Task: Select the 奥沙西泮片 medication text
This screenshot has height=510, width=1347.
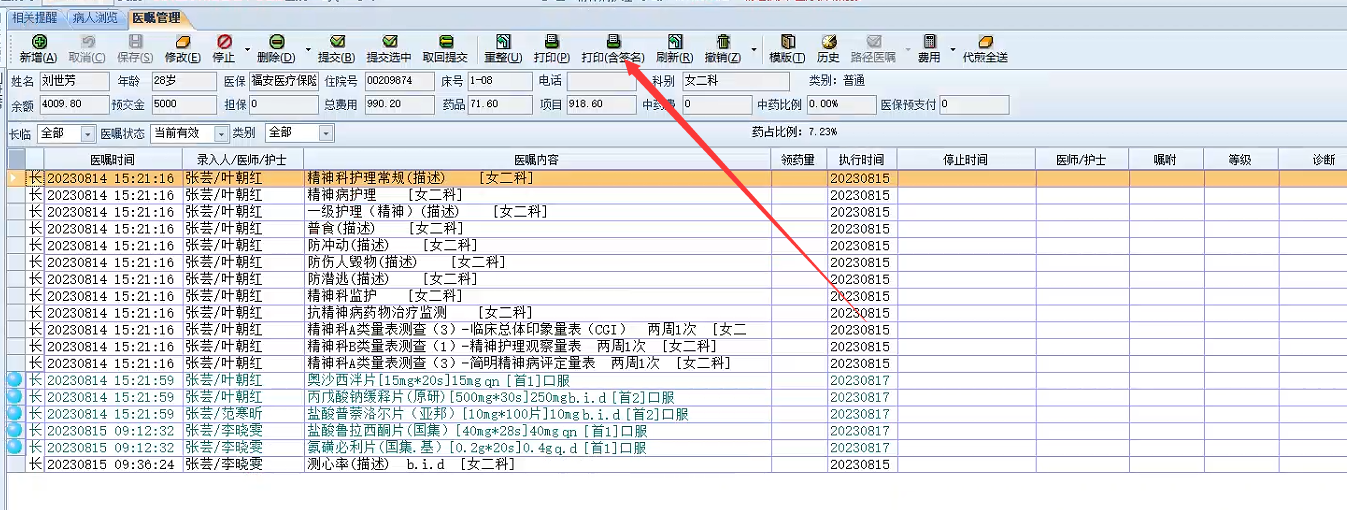Action: point(438,380)
